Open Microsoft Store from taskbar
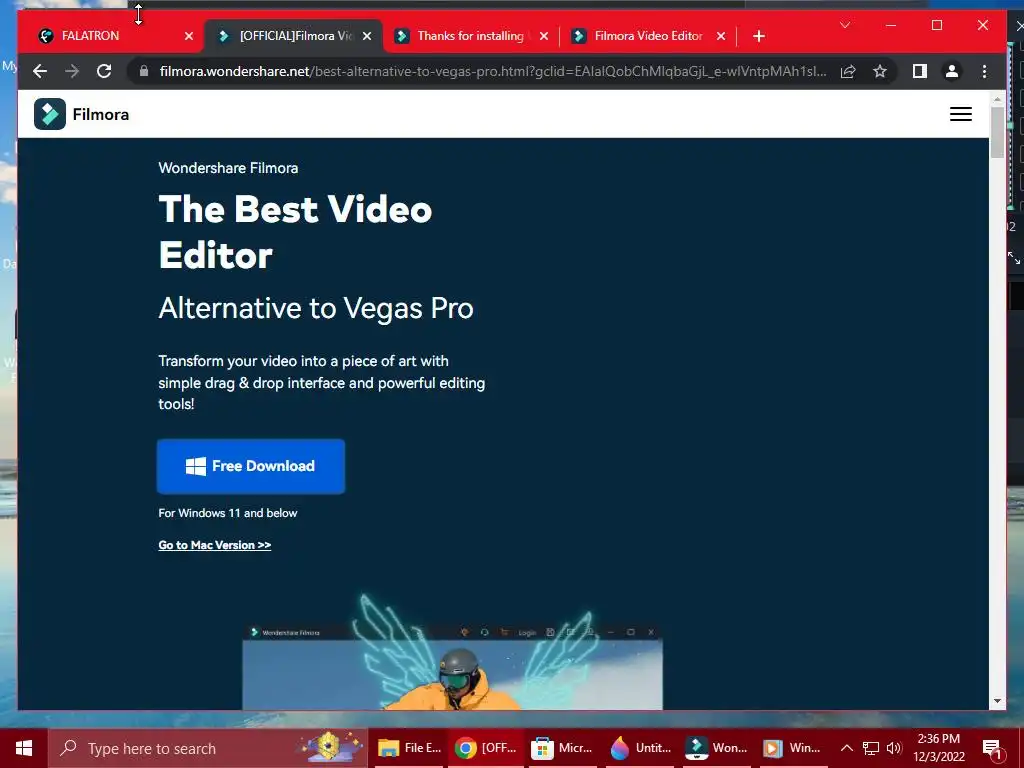This screenshot has width=1024, height=768. click(562, 748)
